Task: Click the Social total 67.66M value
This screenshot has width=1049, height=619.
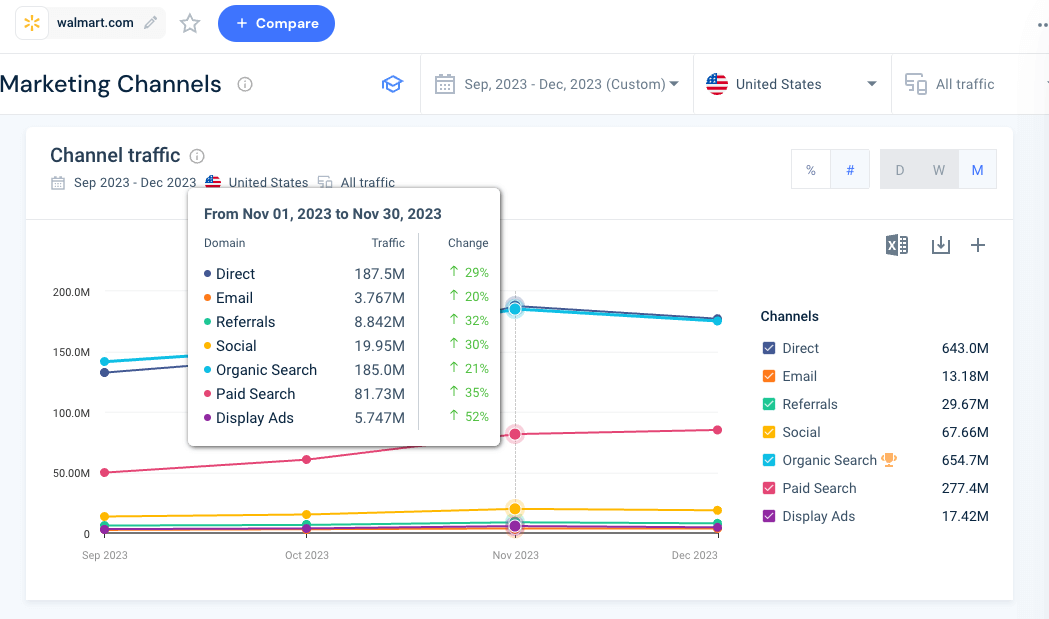Action: click(x=965, y=432)
